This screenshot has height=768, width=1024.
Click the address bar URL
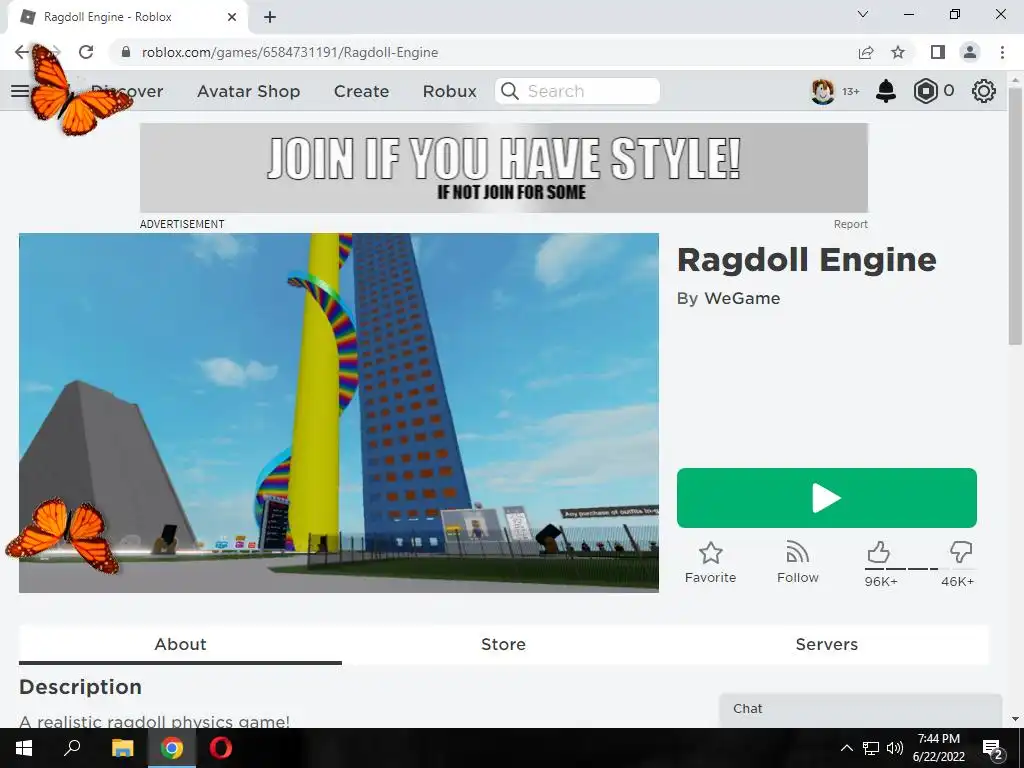[x=289, y=52]
